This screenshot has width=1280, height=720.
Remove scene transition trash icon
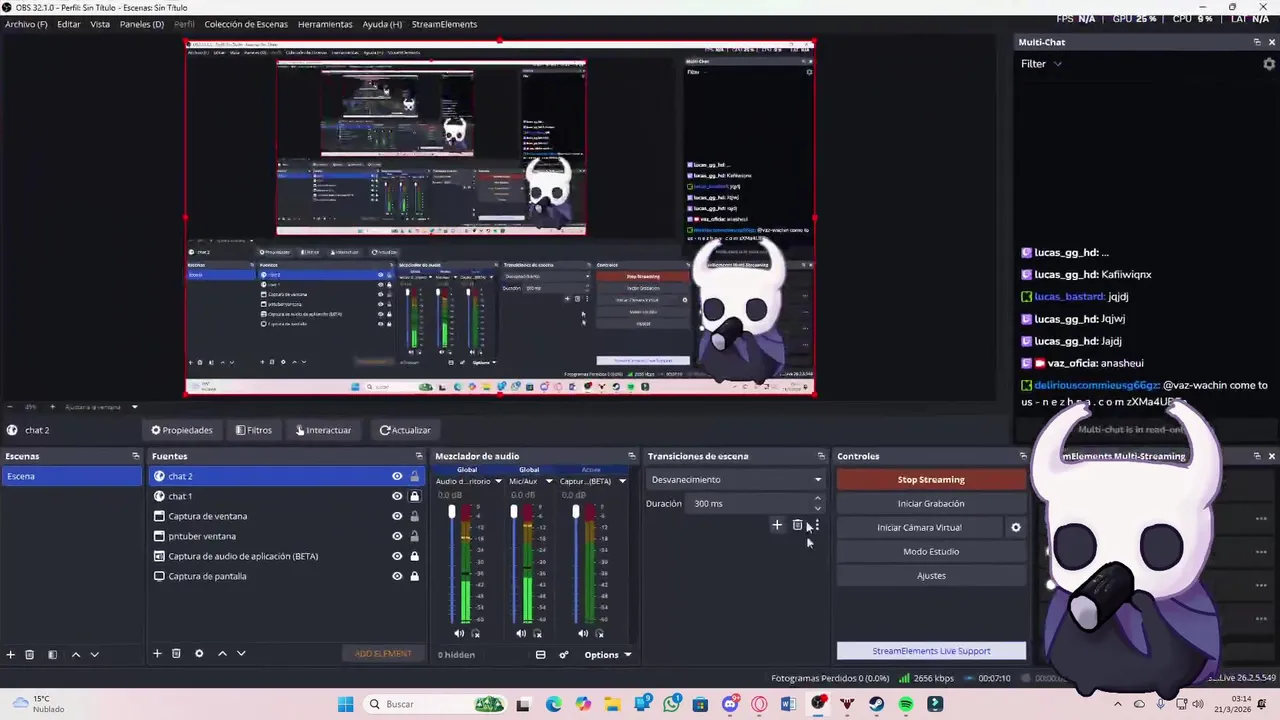pyautogui.click(x=797, y=525)
